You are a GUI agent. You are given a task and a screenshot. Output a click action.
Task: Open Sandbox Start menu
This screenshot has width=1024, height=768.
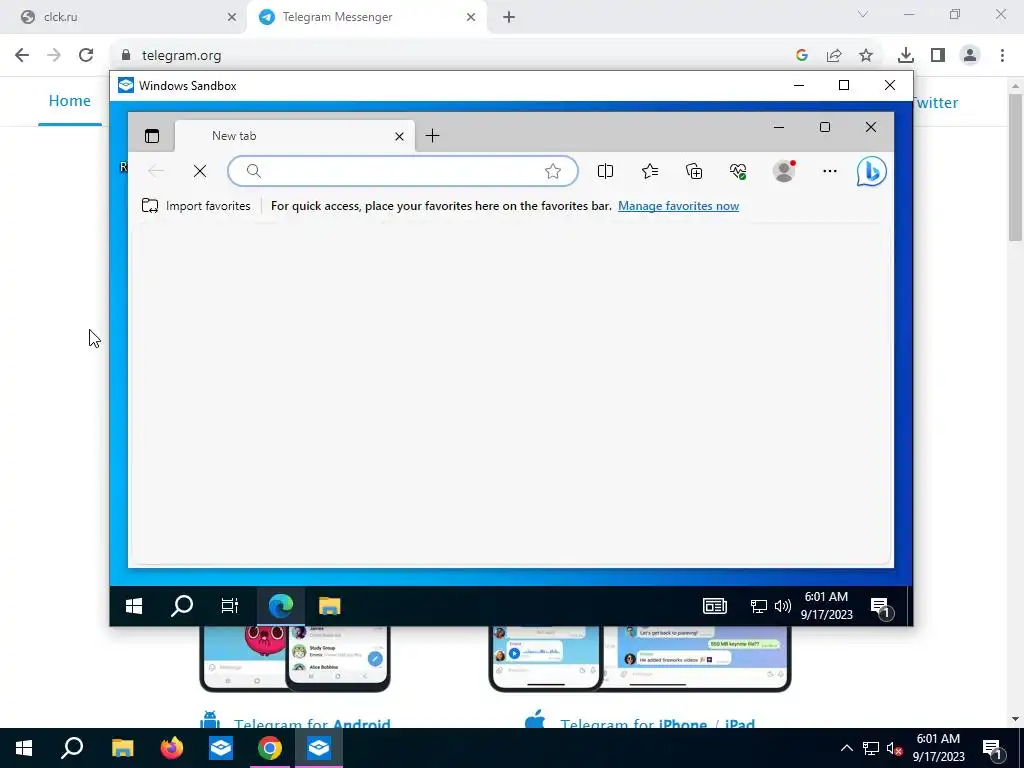134,606
